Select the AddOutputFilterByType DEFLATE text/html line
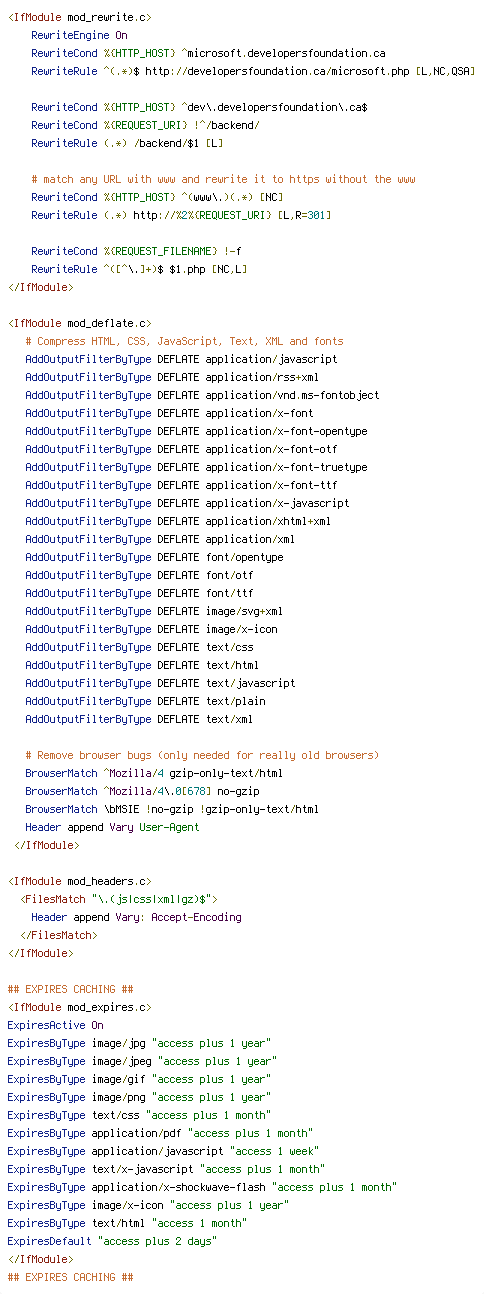Screen dimensions: 484x1294 click(142, 665)
